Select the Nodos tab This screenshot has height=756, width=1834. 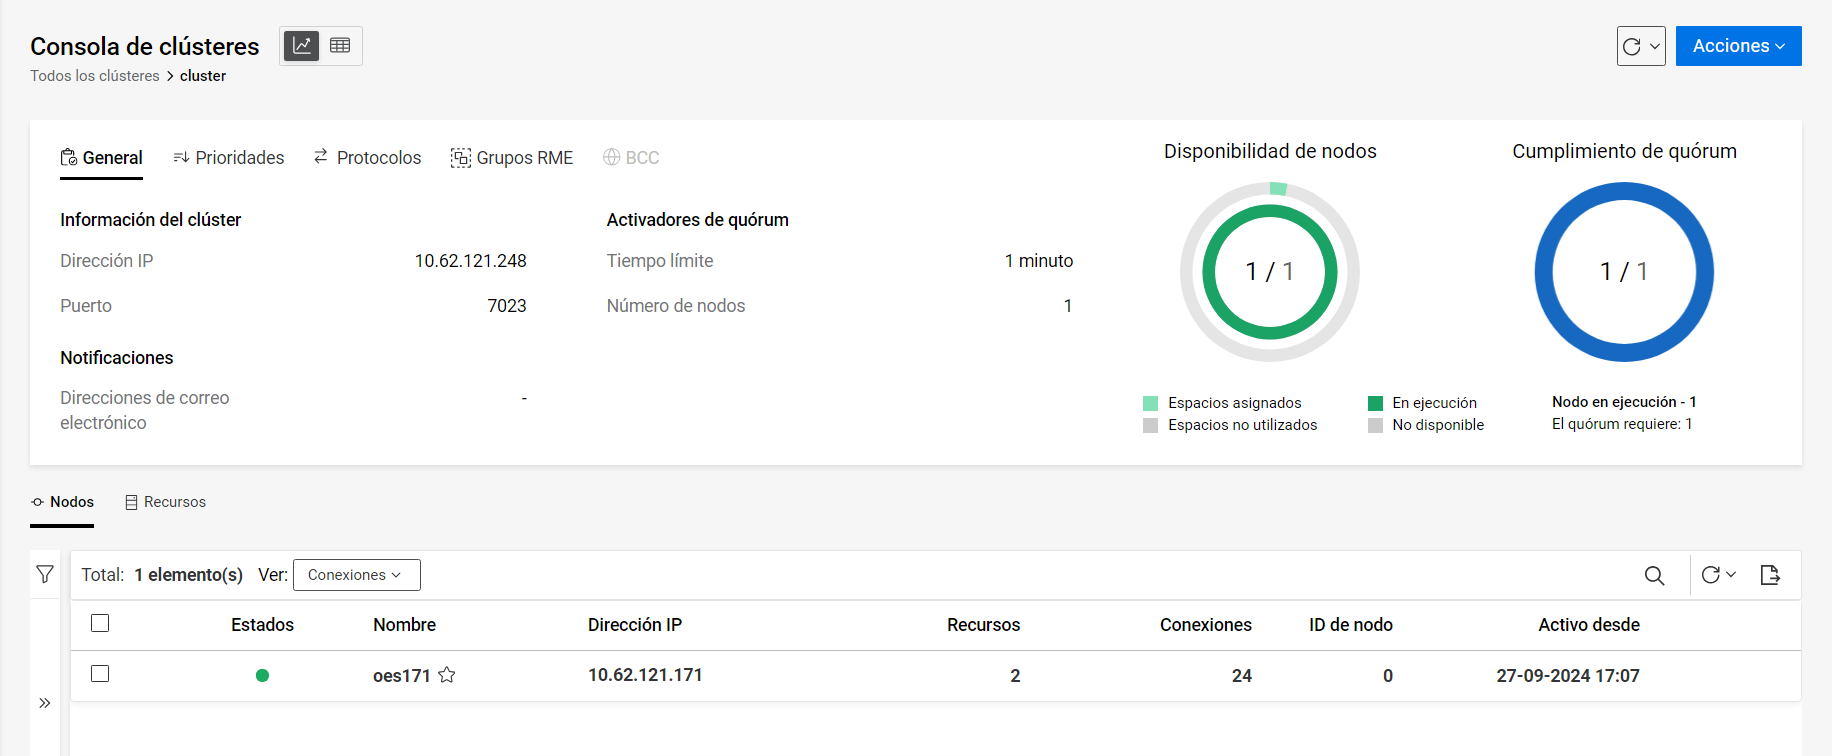[62, 502]
